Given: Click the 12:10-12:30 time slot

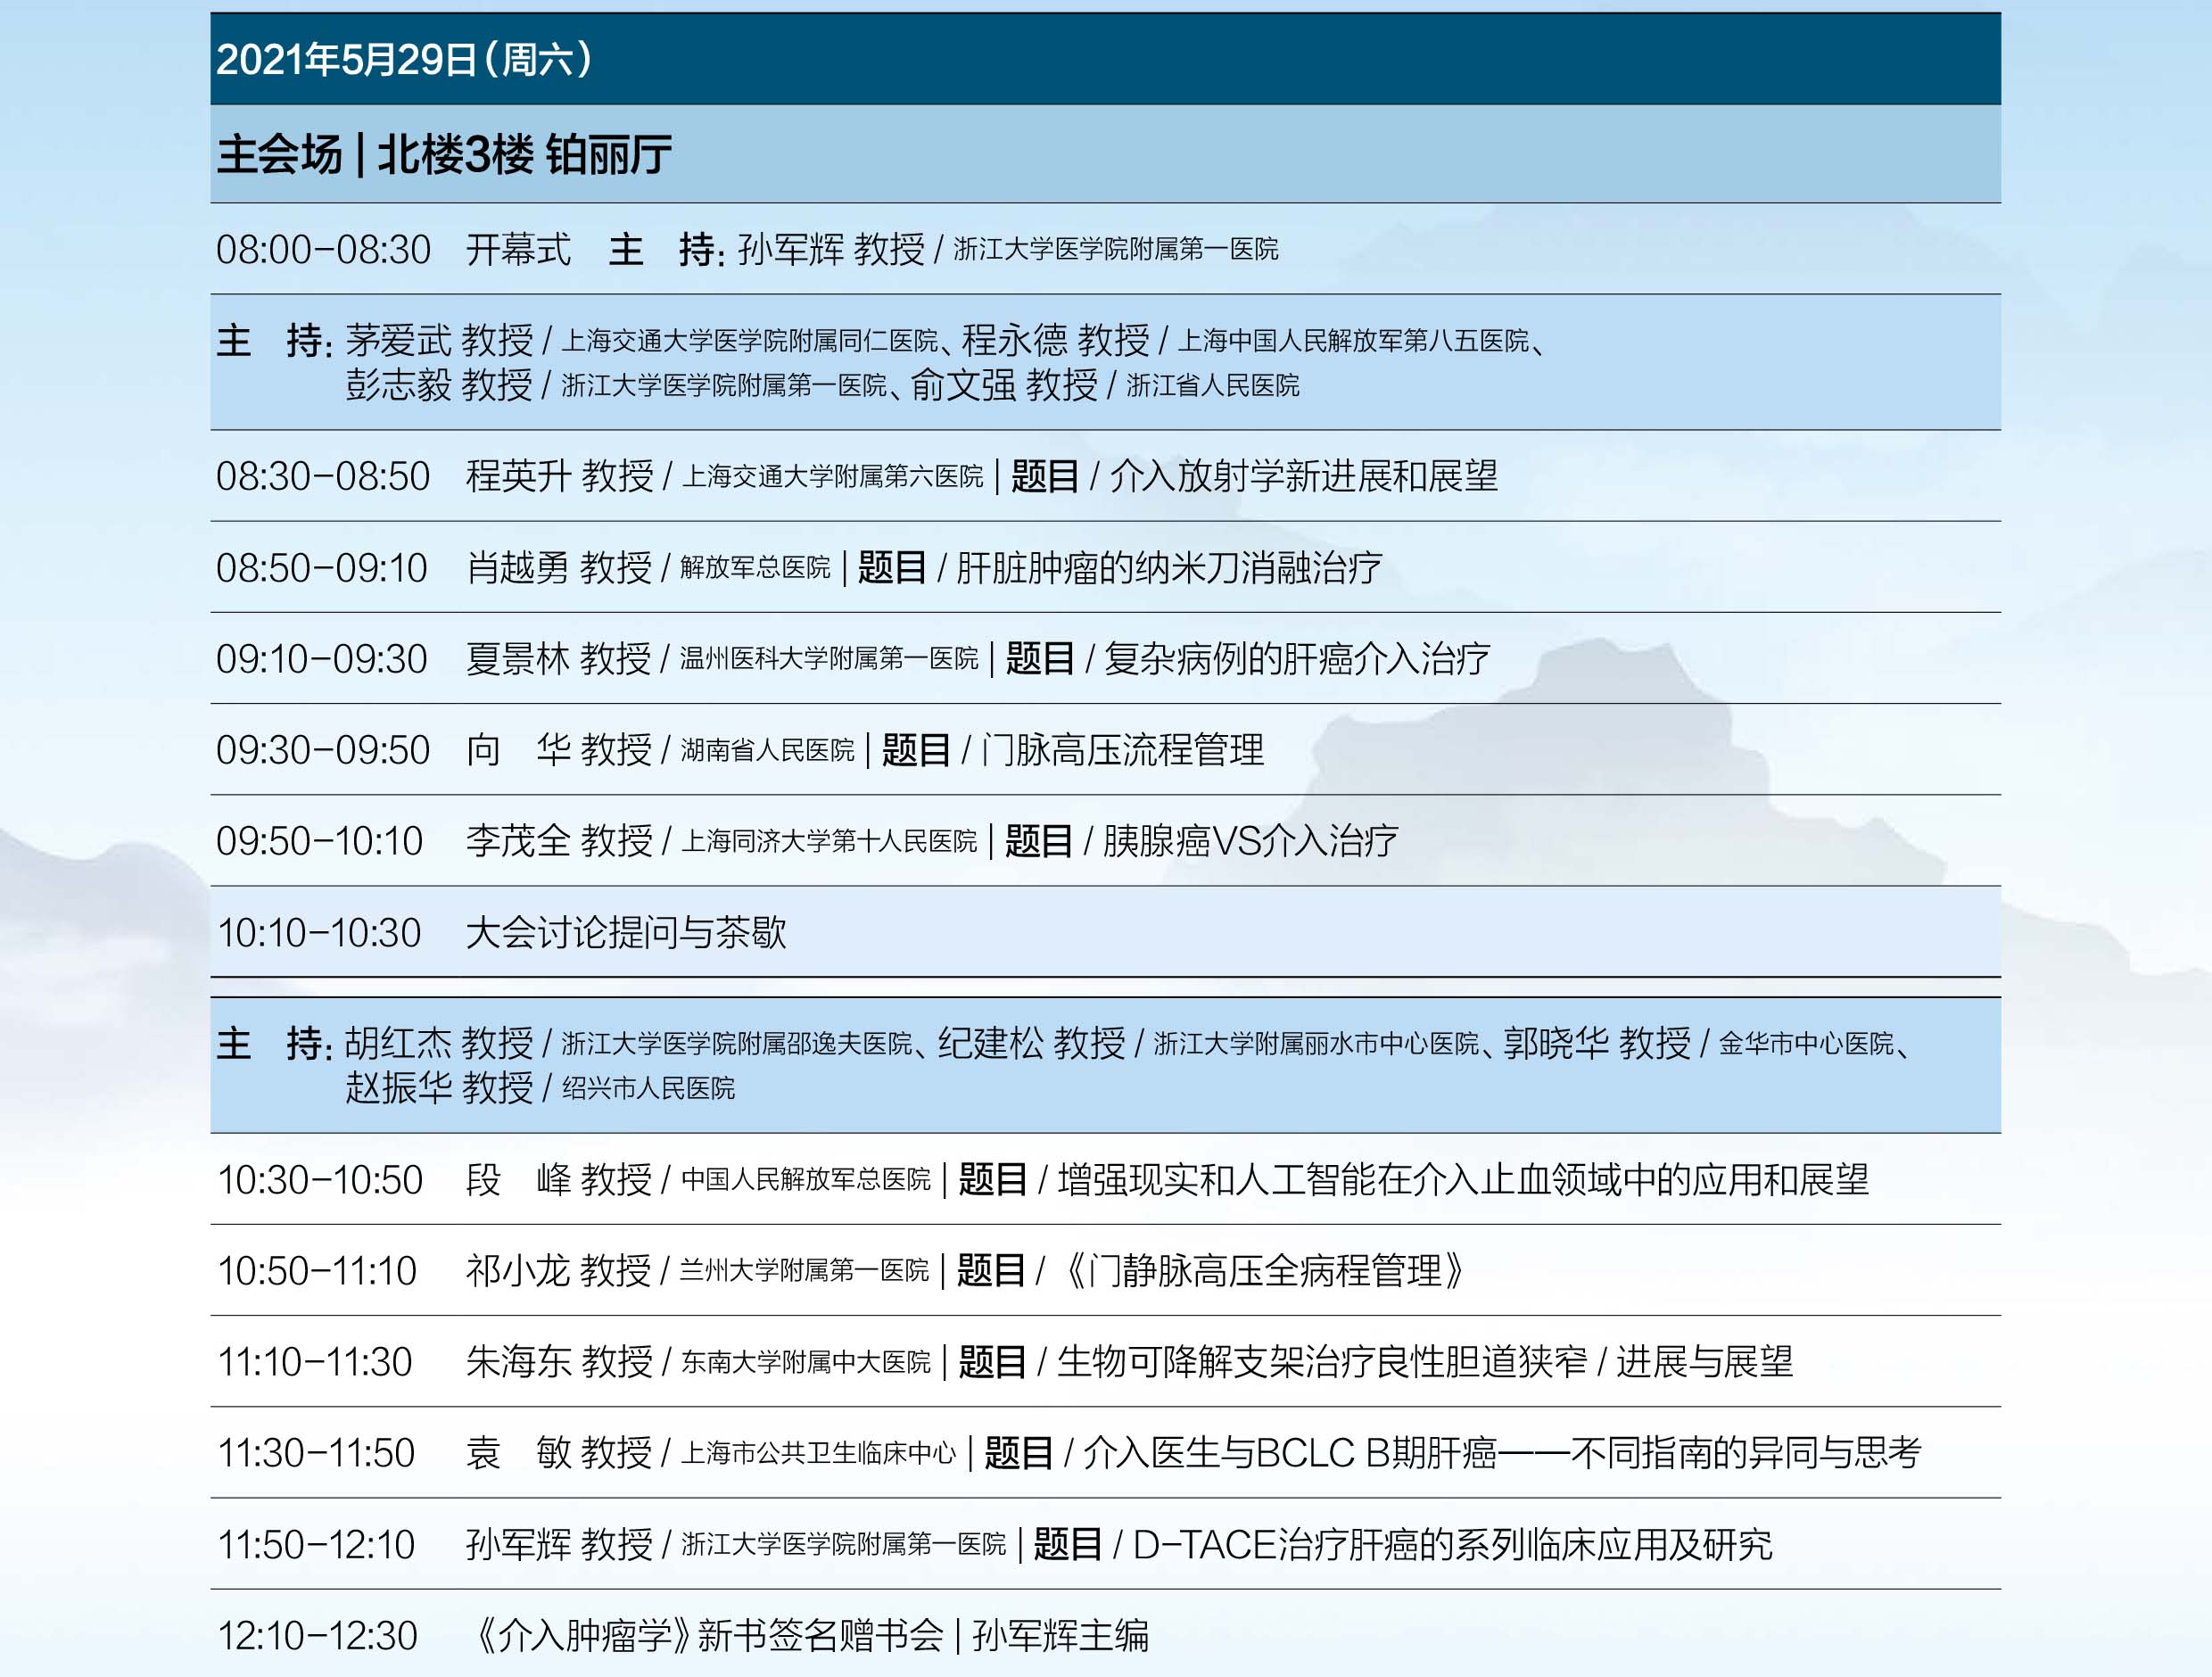Looking at the screenshot, I should (x=318, y=1636).
